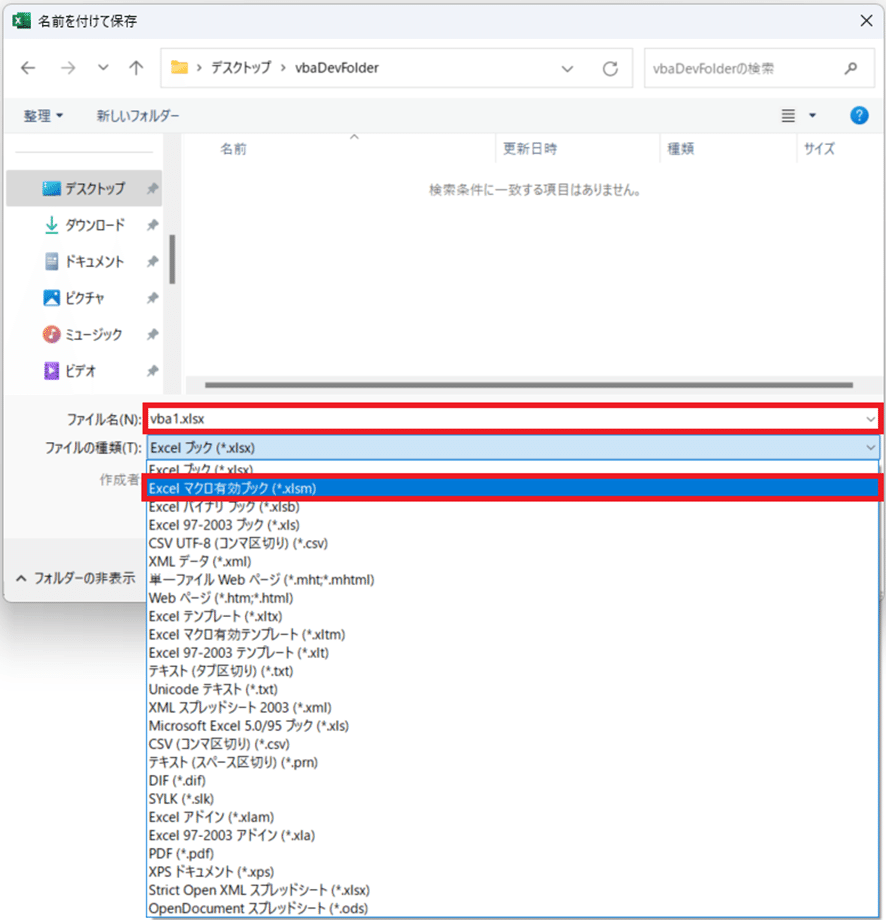
Task: Sort by サイズ column header
Action: [819, 148]
